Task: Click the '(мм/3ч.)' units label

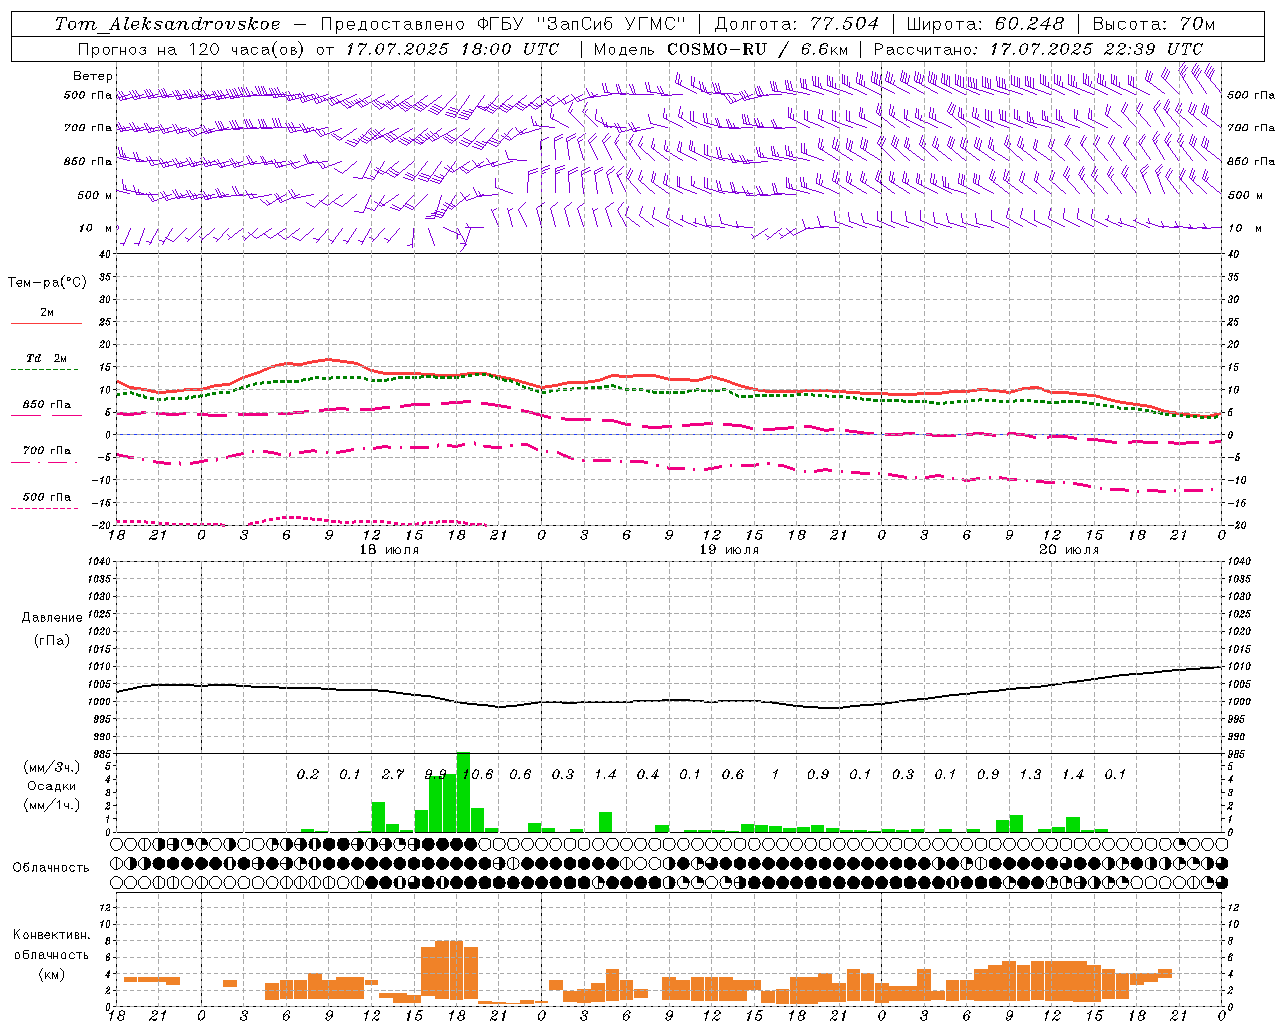Action: 51,767
